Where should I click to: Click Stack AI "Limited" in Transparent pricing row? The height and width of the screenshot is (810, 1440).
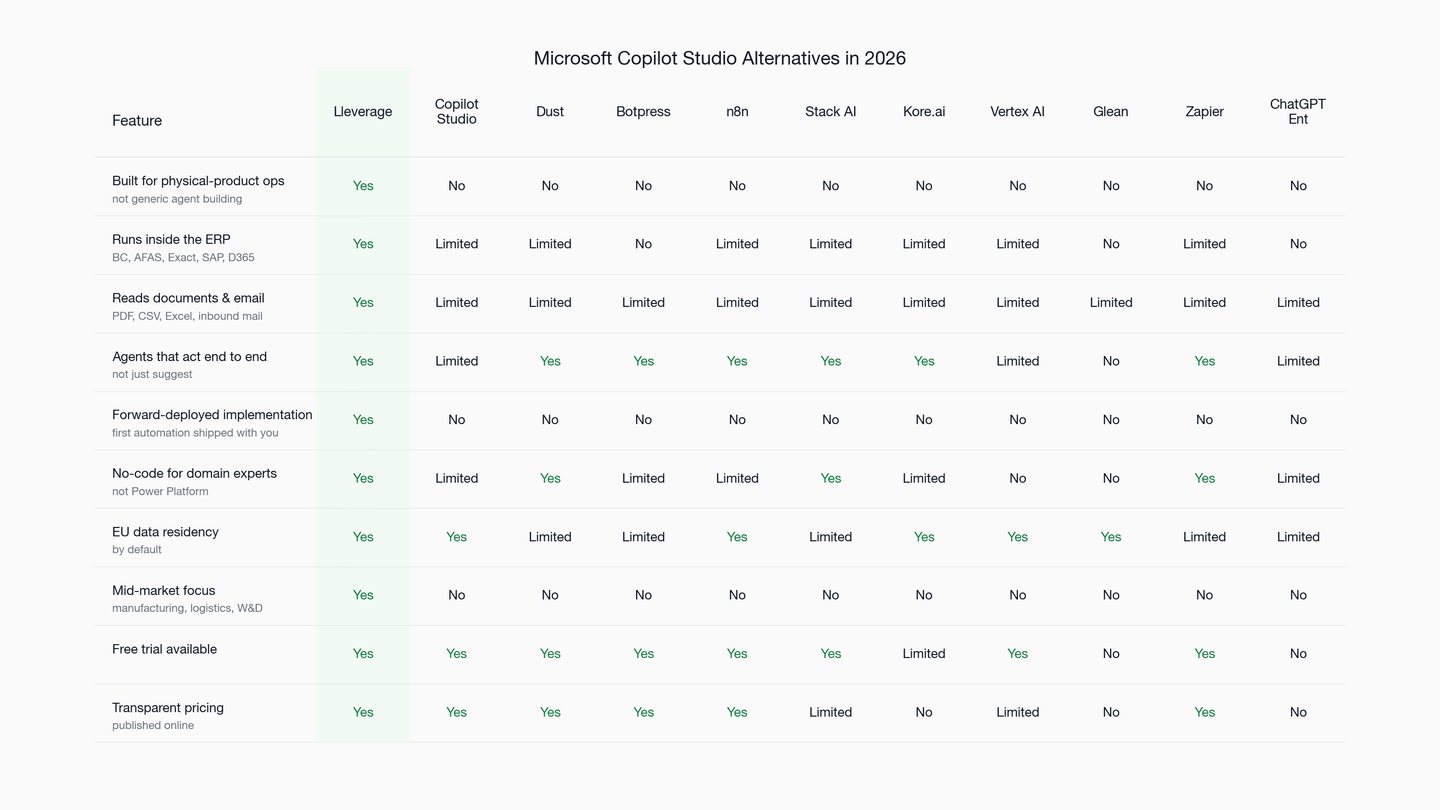[831, 712]
